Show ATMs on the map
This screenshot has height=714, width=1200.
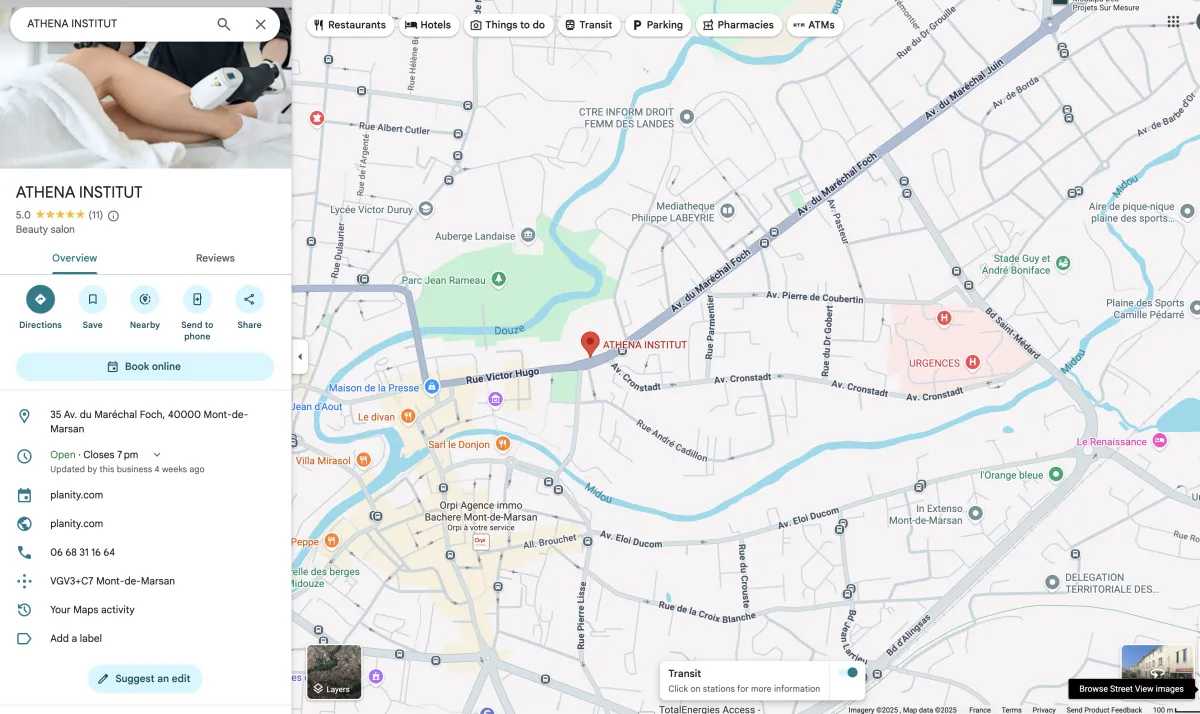pyautogui.click(x=814, y=25)
